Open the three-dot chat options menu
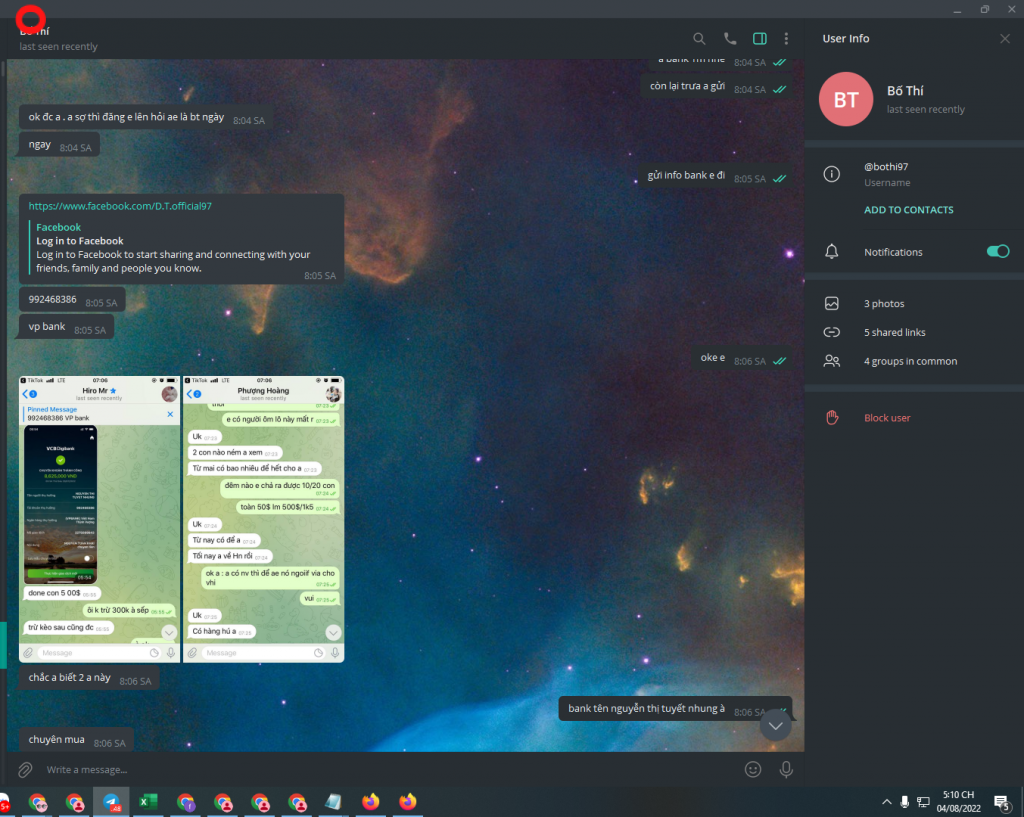Image resolution: width=1024 pixels, height=817 pixels. pyautogui.click(x=787, y=39)
